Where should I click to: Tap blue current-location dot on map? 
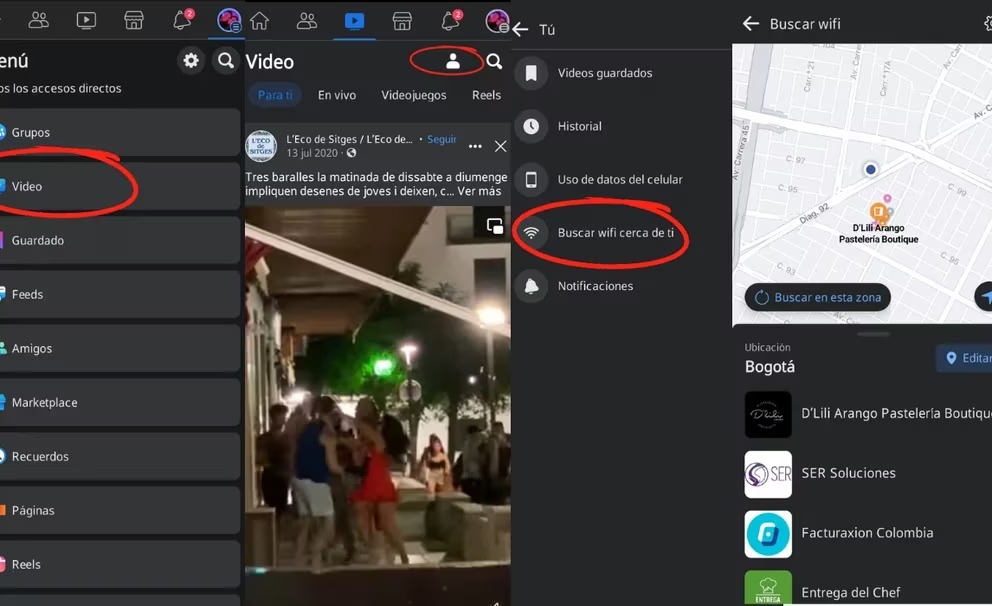871,170
